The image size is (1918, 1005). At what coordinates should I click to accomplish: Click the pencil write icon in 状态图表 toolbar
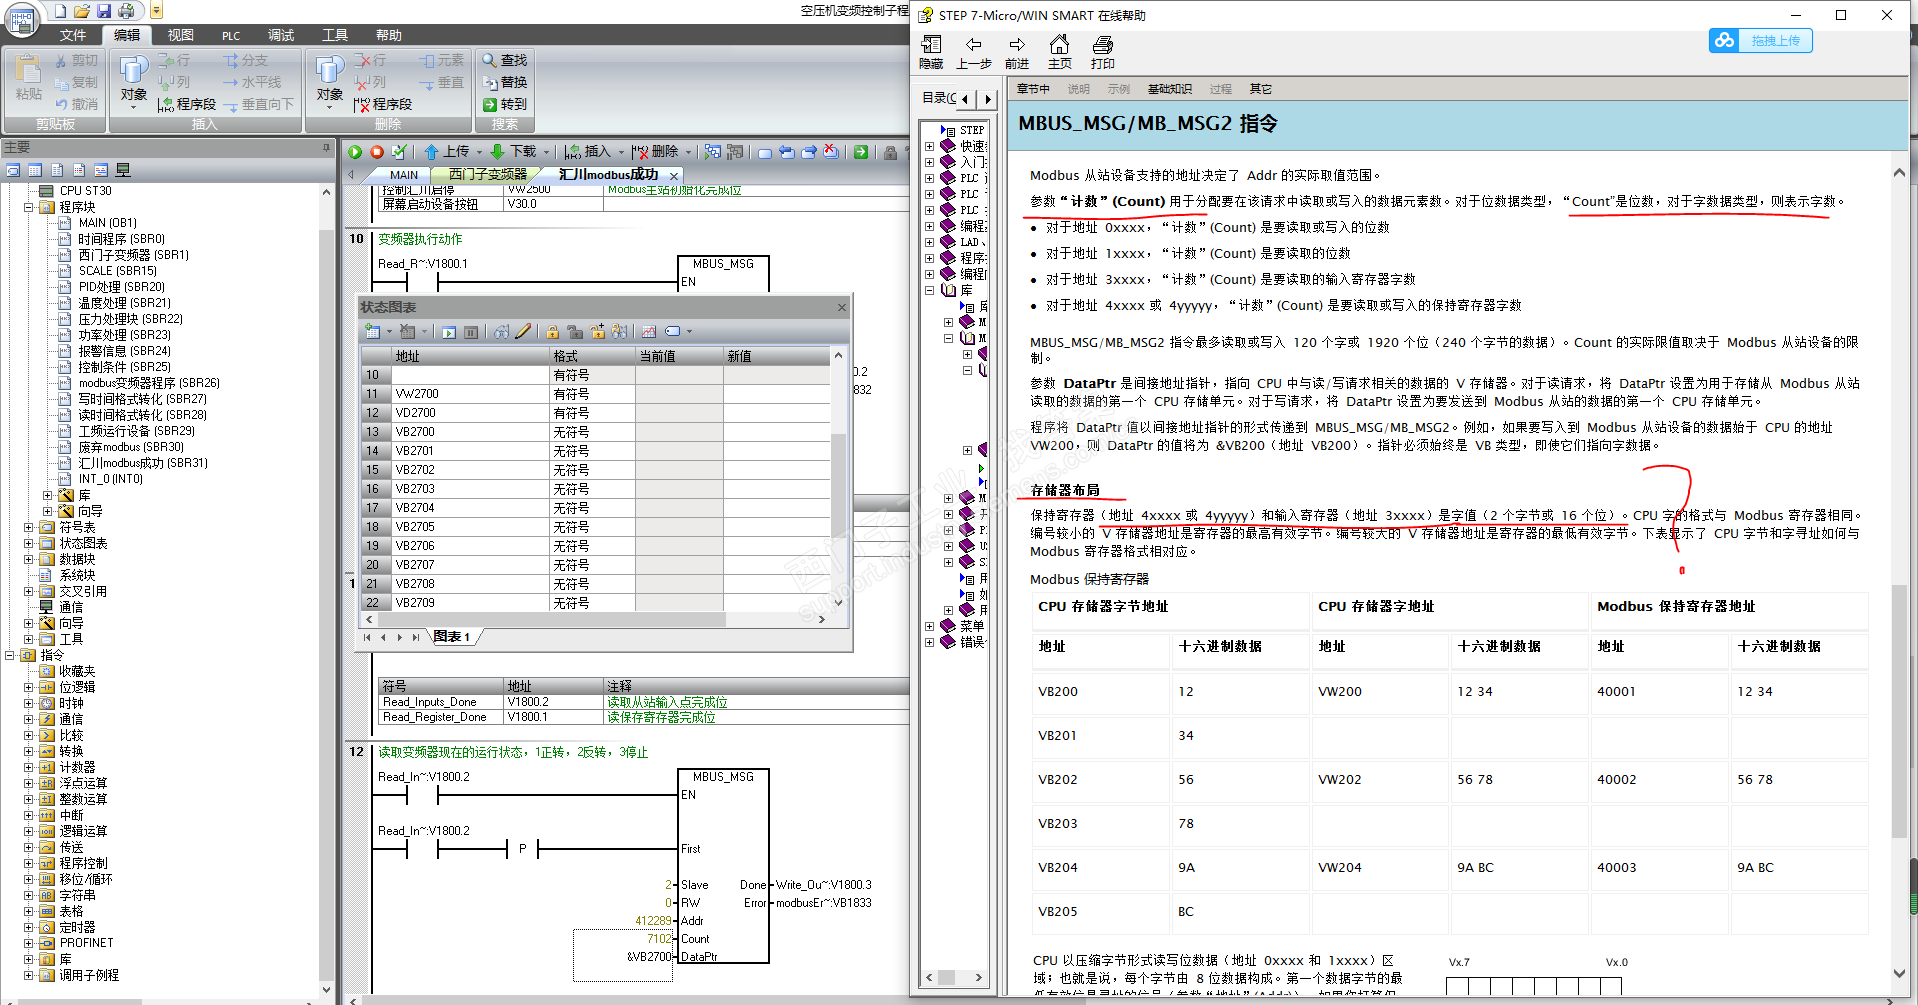[523, 332]
